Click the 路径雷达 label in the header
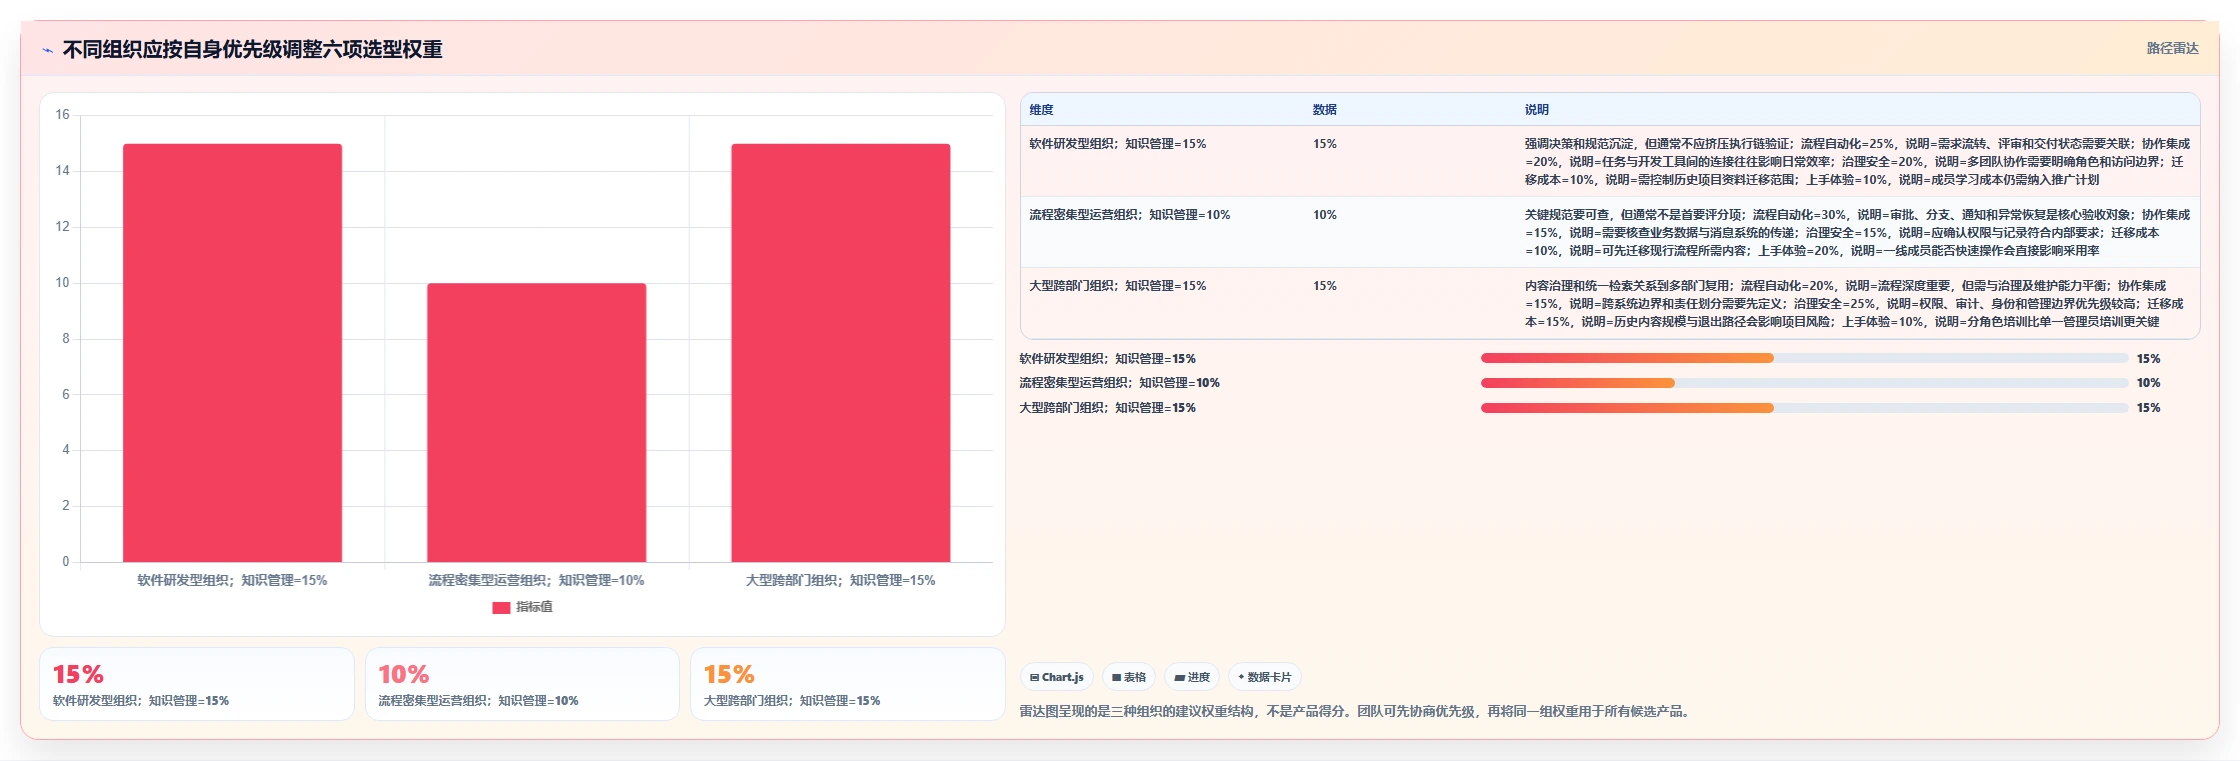This screenshot has height=761, width=2240. (x=2172, y=48)
